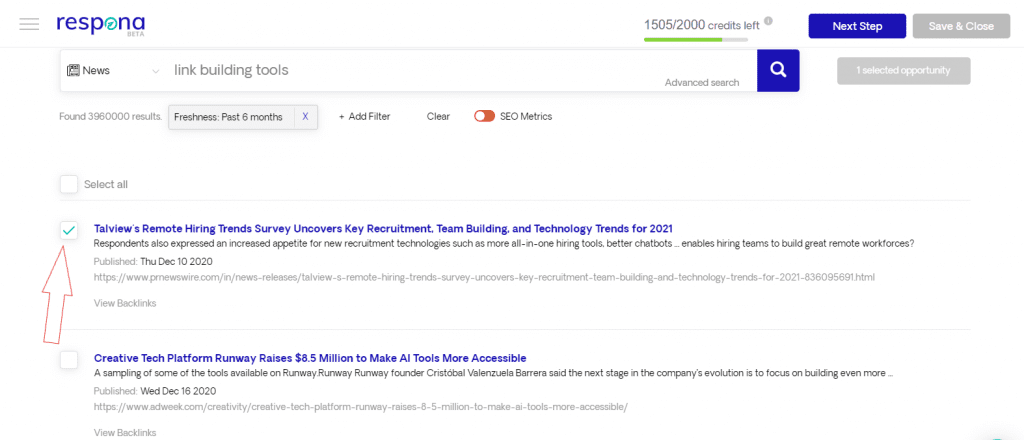Open Advanced search
The height and width of the screenshot is (440, 1024).
(x=702, y=83)
